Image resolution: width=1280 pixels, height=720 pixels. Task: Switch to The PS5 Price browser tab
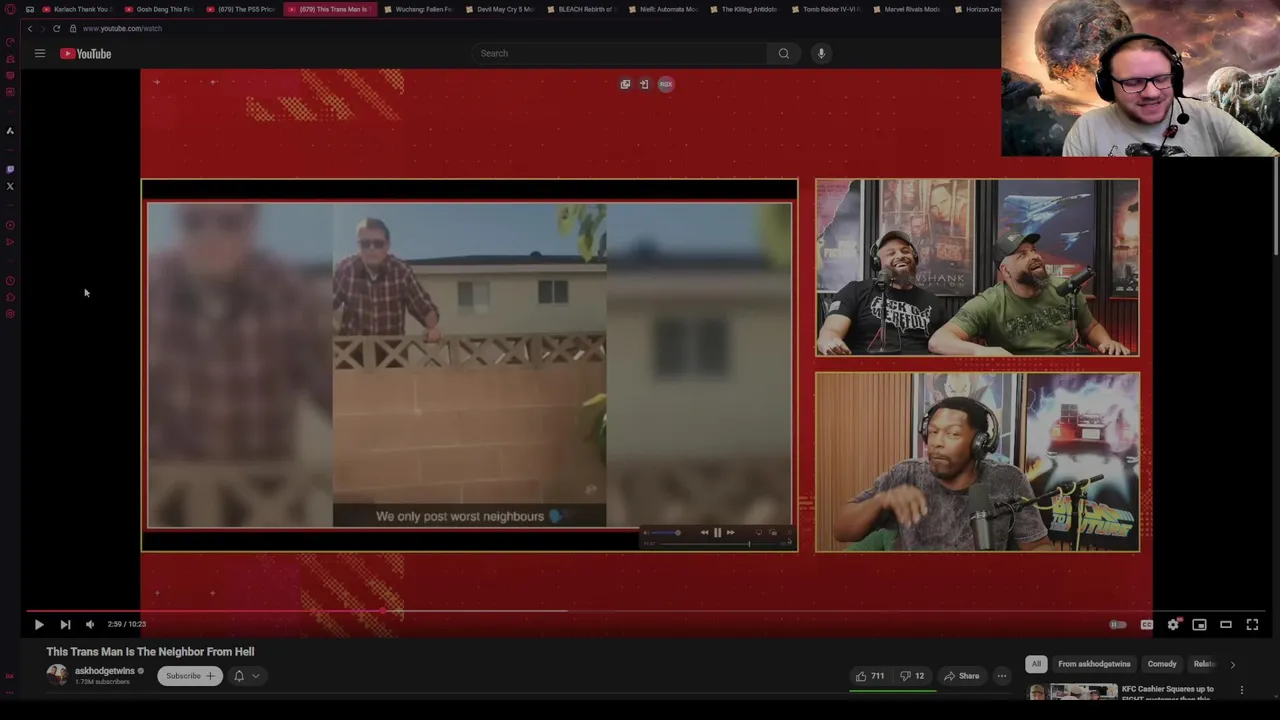[241, 9]
